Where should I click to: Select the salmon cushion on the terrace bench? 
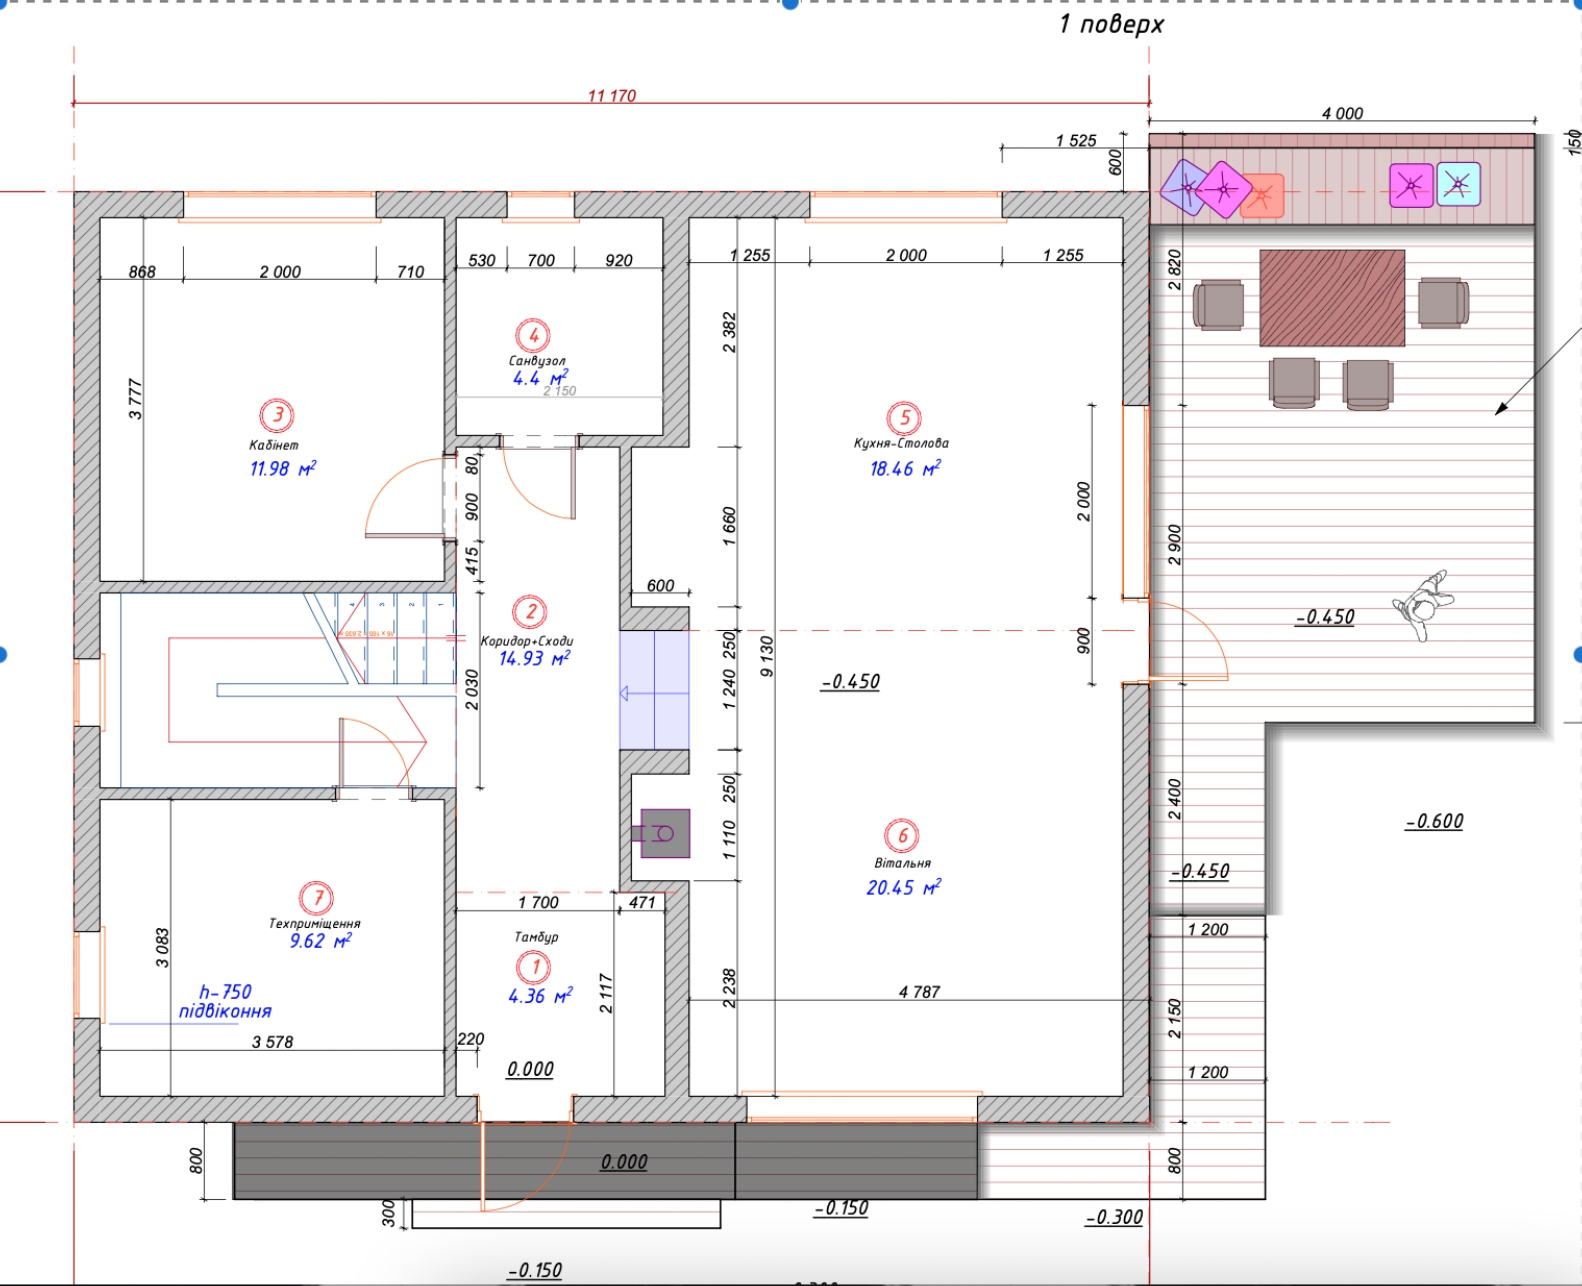[1264, 197]
